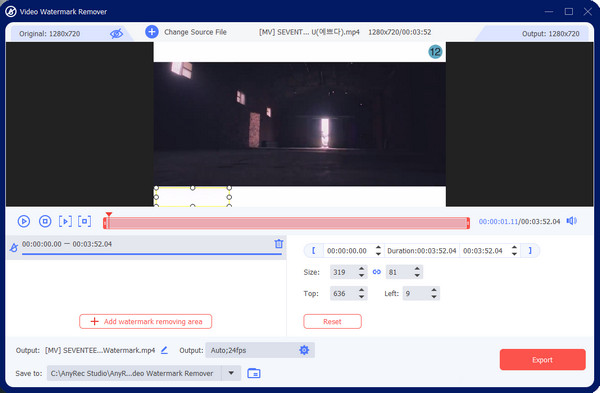Click the red playhead marker on timeline
This screenshot has width=600, height=393.
(x=109, y=215)
